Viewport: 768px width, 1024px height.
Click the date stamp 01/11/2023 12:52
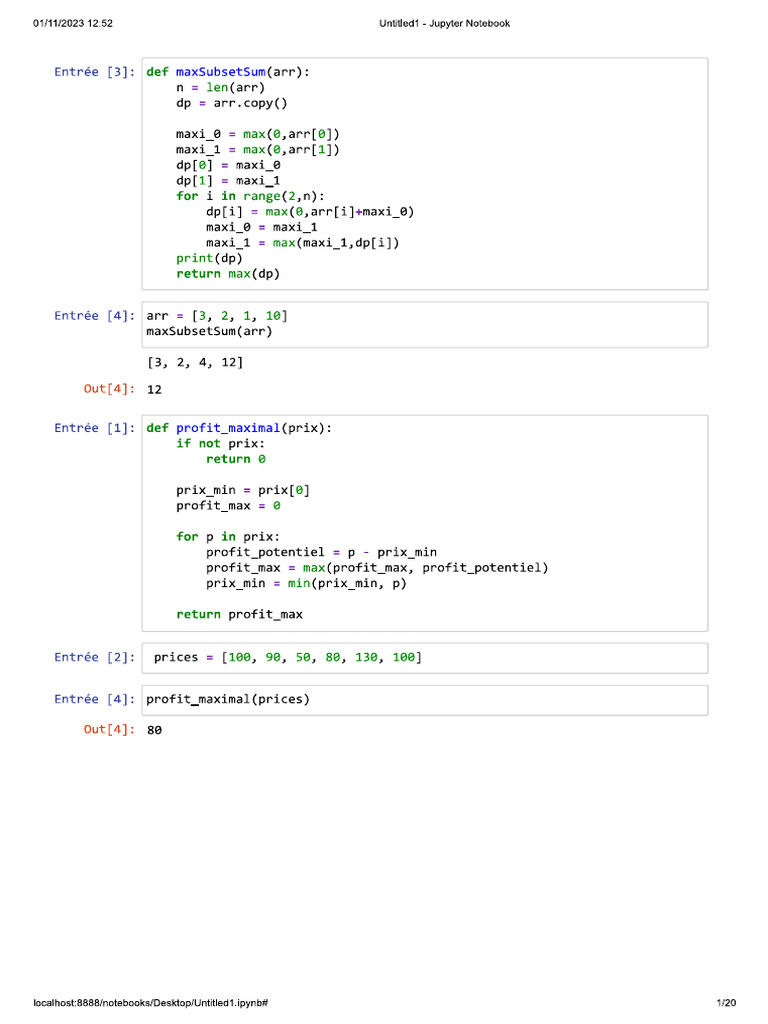tap(73, 24)
